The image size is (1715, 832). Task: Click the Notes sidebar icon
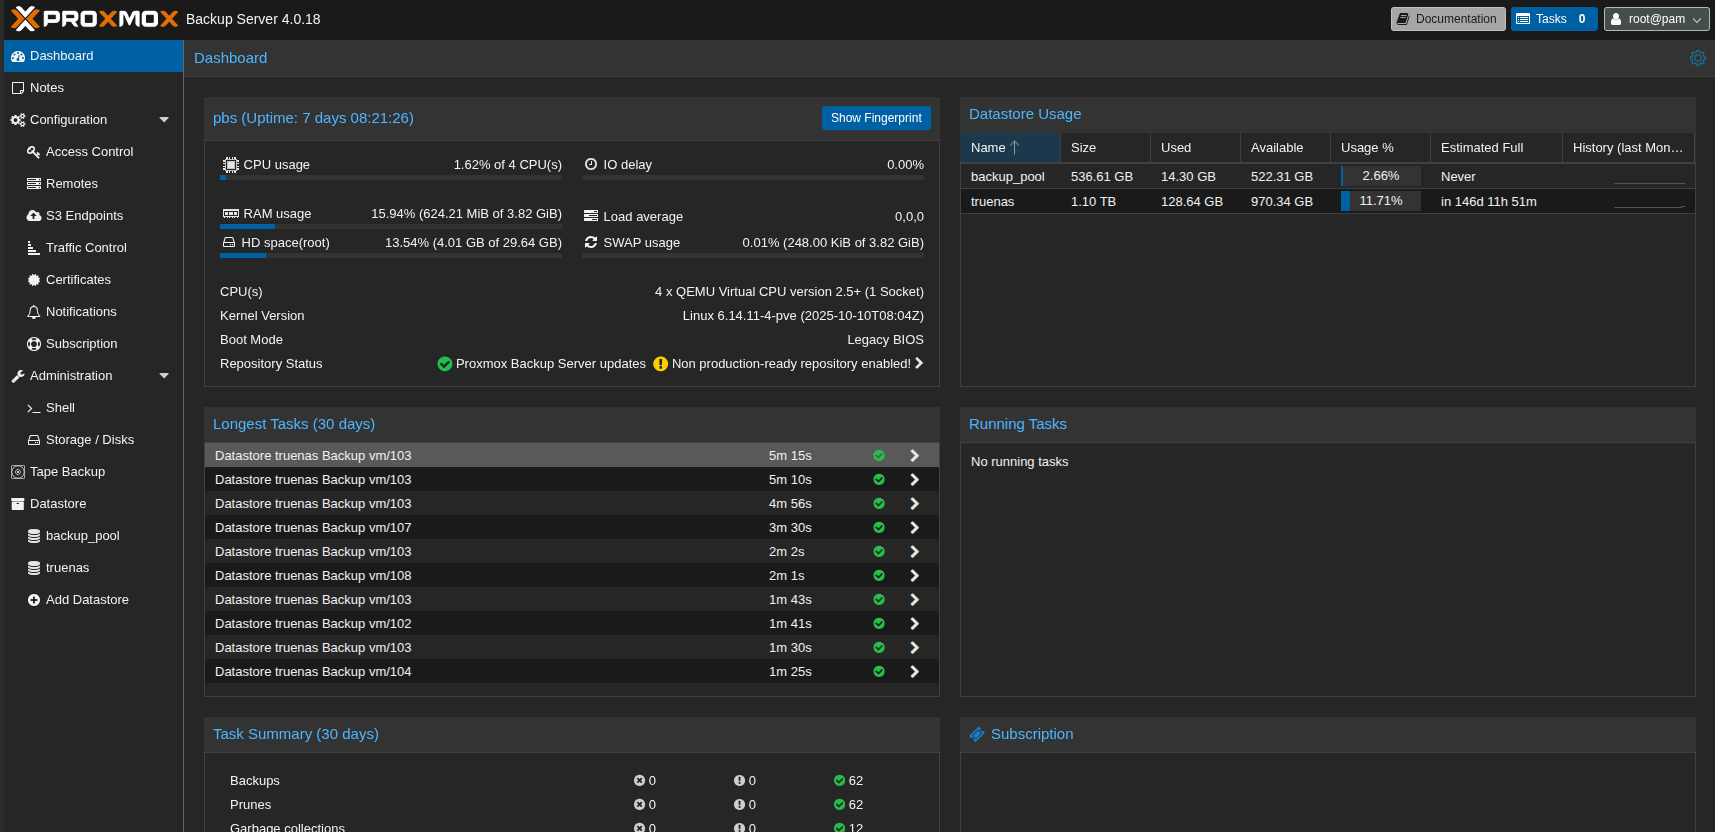pos(17,88)
